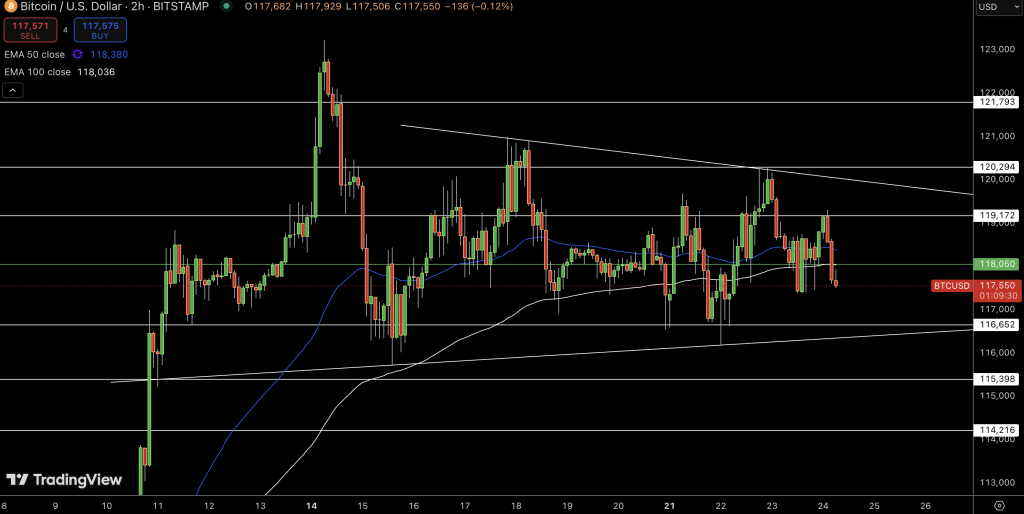This screenshot has height=514, width=1024.
Task: Collapse the indicator legend chevron
Action: [x=13, y=90]
